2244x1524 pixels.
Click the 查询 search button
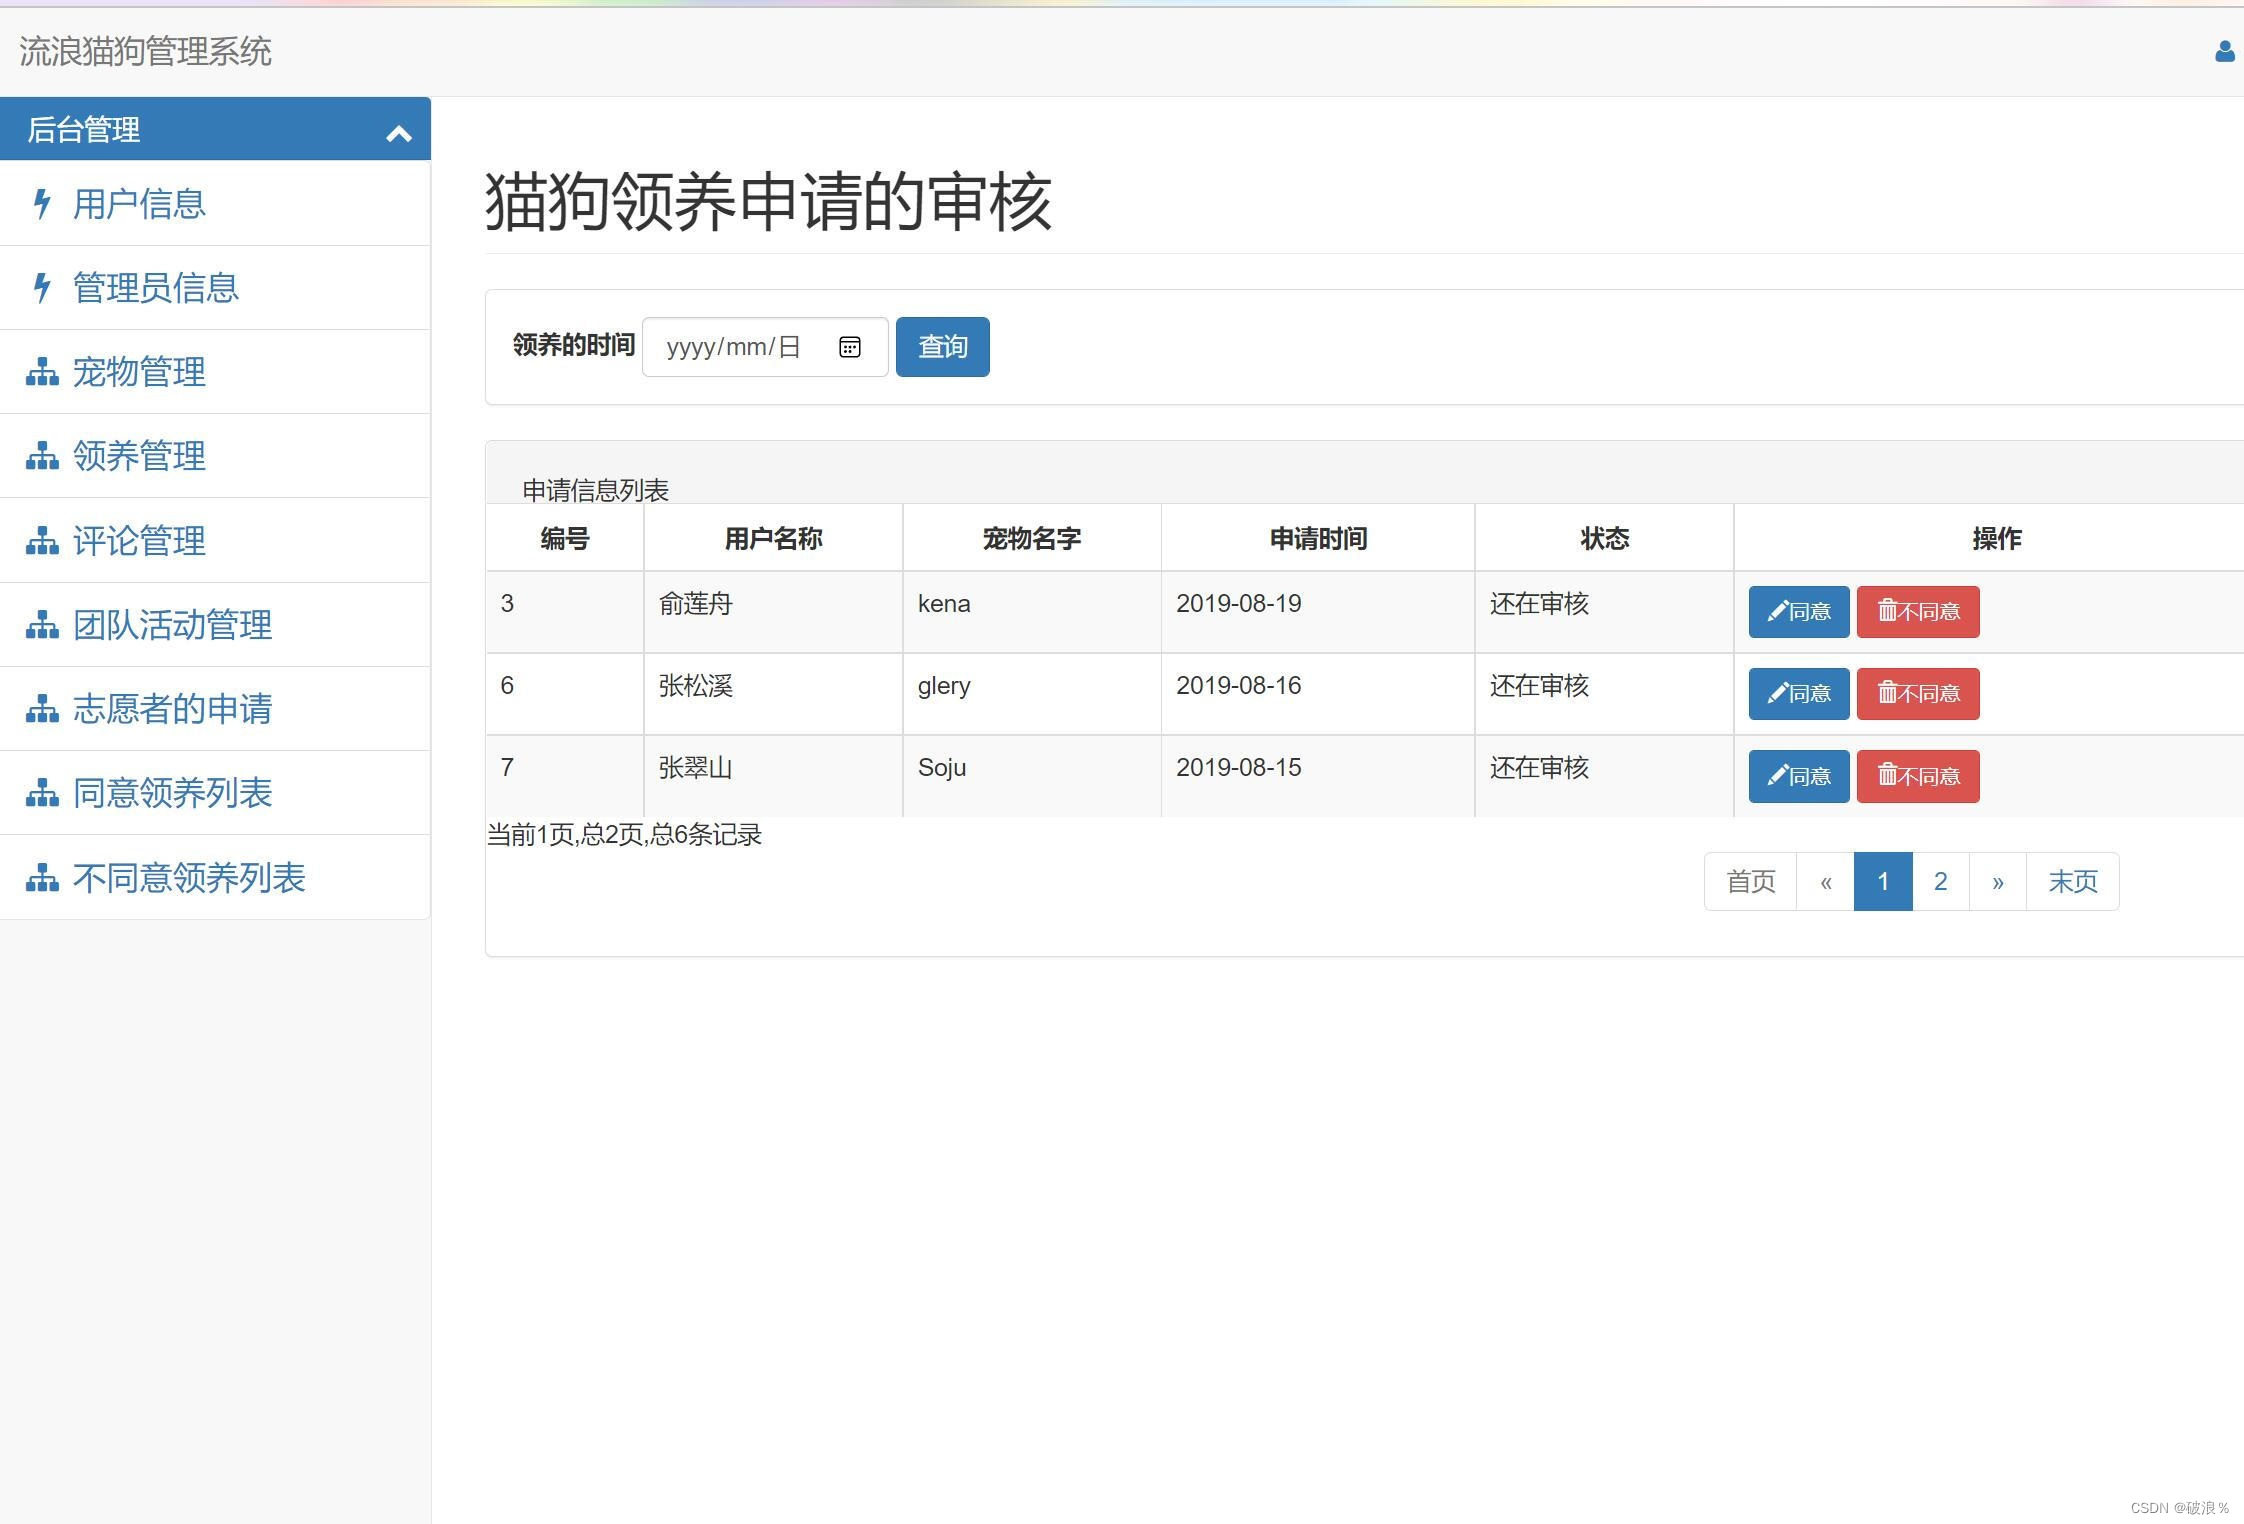click(942, 347)
